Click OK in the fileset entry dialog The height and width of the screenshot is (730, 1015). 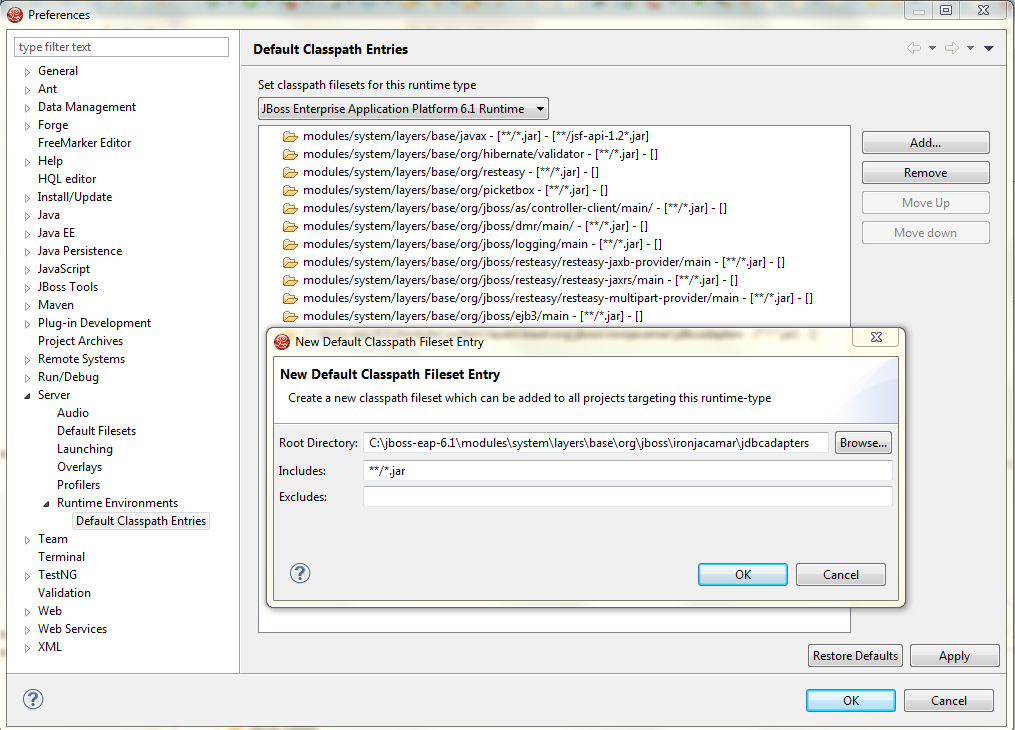click(742, 575)
